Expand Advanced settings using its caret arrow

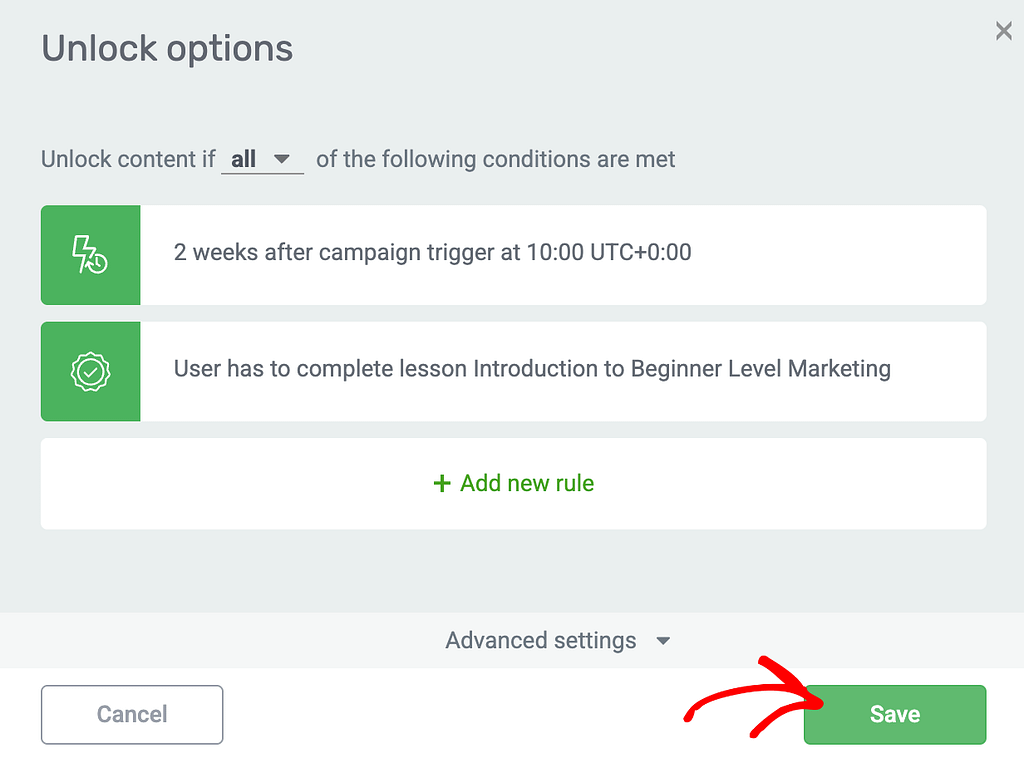click(x=663, y=641)
